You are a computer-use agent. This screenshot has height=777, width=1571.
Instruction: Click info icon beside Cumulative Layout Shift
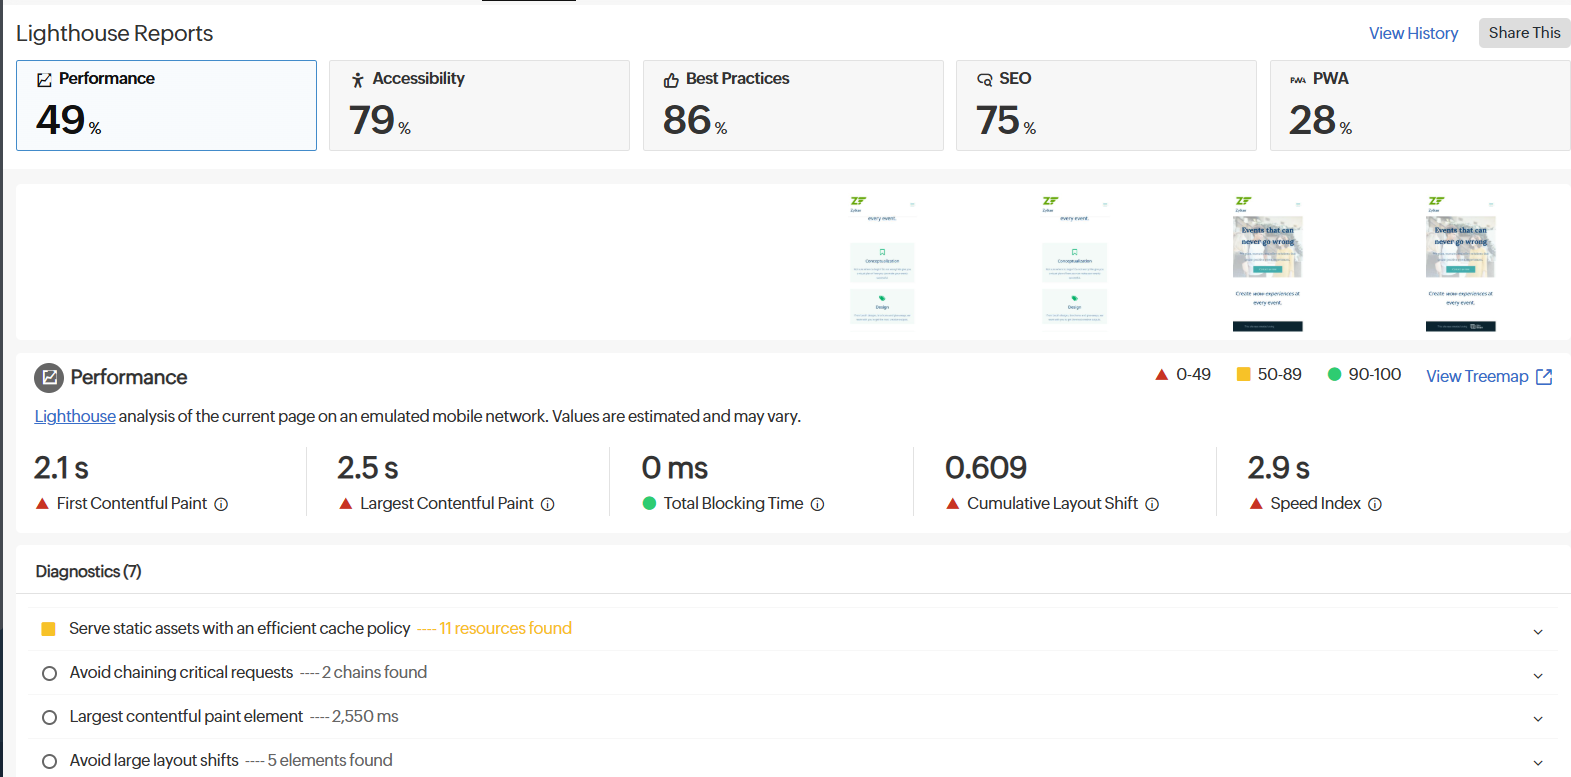tap(1152, 505)
